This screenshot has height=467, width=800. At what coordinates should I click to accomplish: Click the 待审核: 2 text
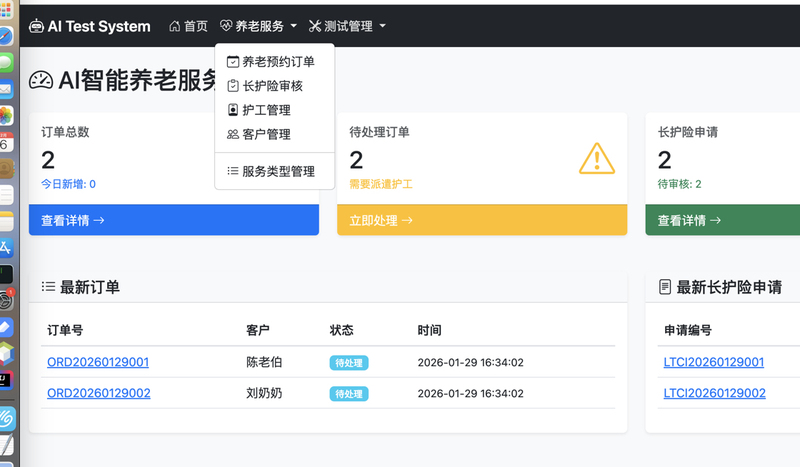coord(680,184)
